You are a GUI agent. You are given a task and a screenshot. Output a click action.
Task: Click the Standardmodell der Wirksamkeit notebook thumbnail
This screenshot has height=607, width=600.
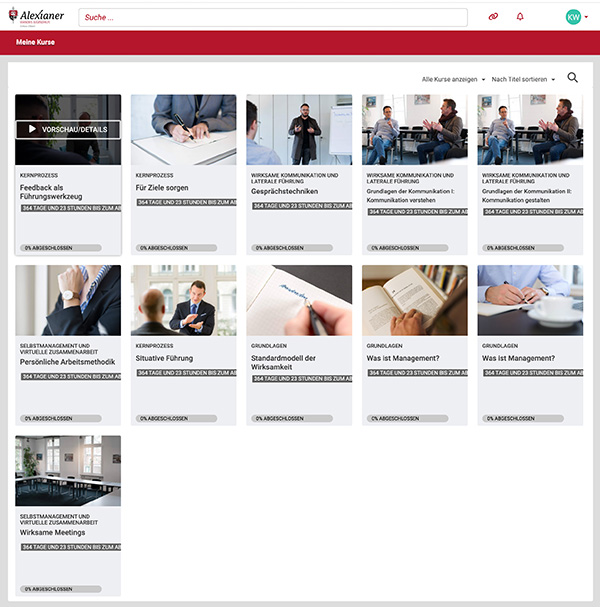(299, 300)
